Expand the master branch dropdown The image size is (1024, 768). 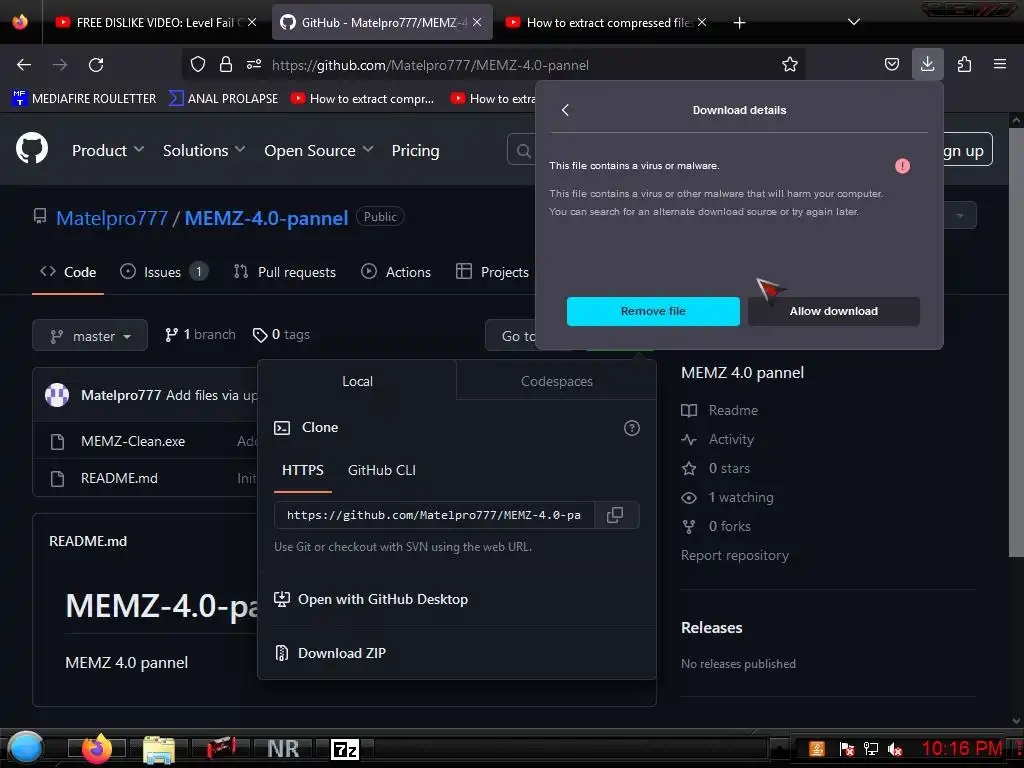(x=90, y=336)
